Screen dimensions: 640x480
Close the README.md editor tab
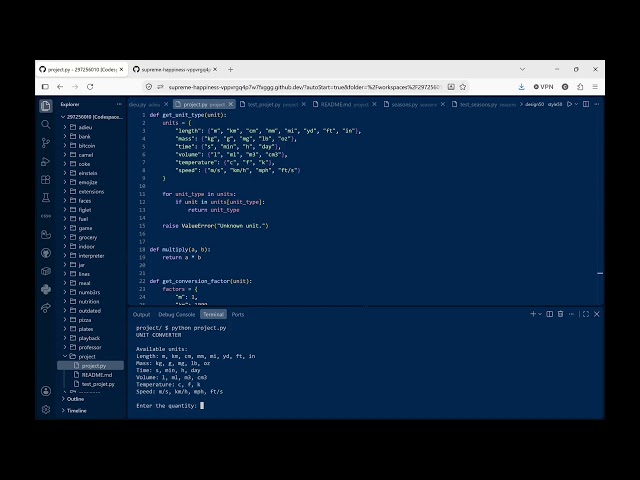(x=375, y=104)
